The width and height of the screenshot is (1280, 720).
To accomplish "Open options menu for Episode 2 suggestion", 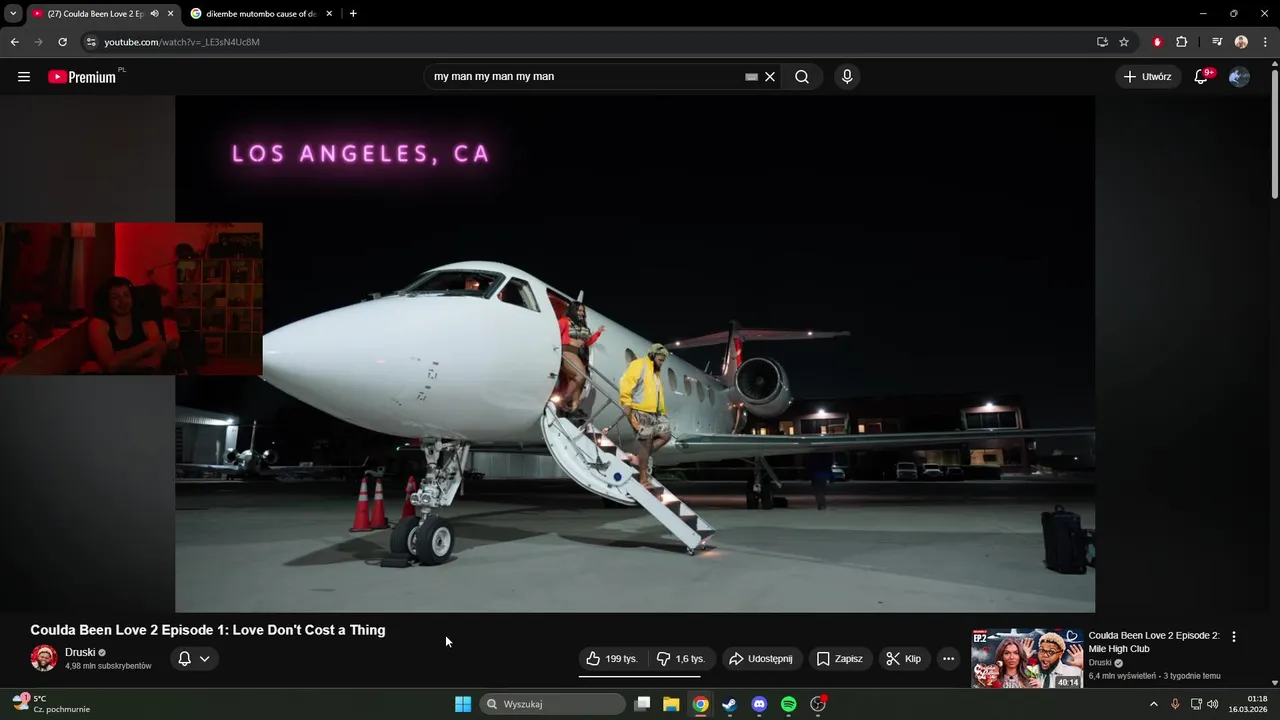I will coord(1233,637).
